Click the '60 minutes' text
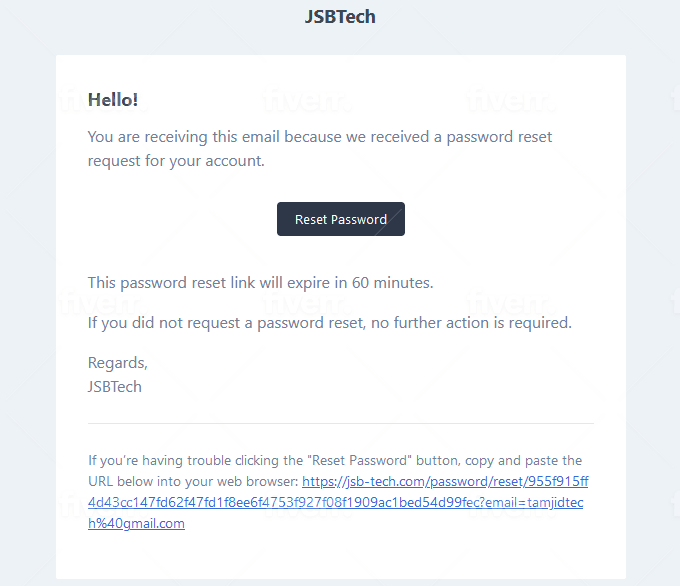Image resolution: width=680 pixels, height=586 pixels. (x=392, y=283)
